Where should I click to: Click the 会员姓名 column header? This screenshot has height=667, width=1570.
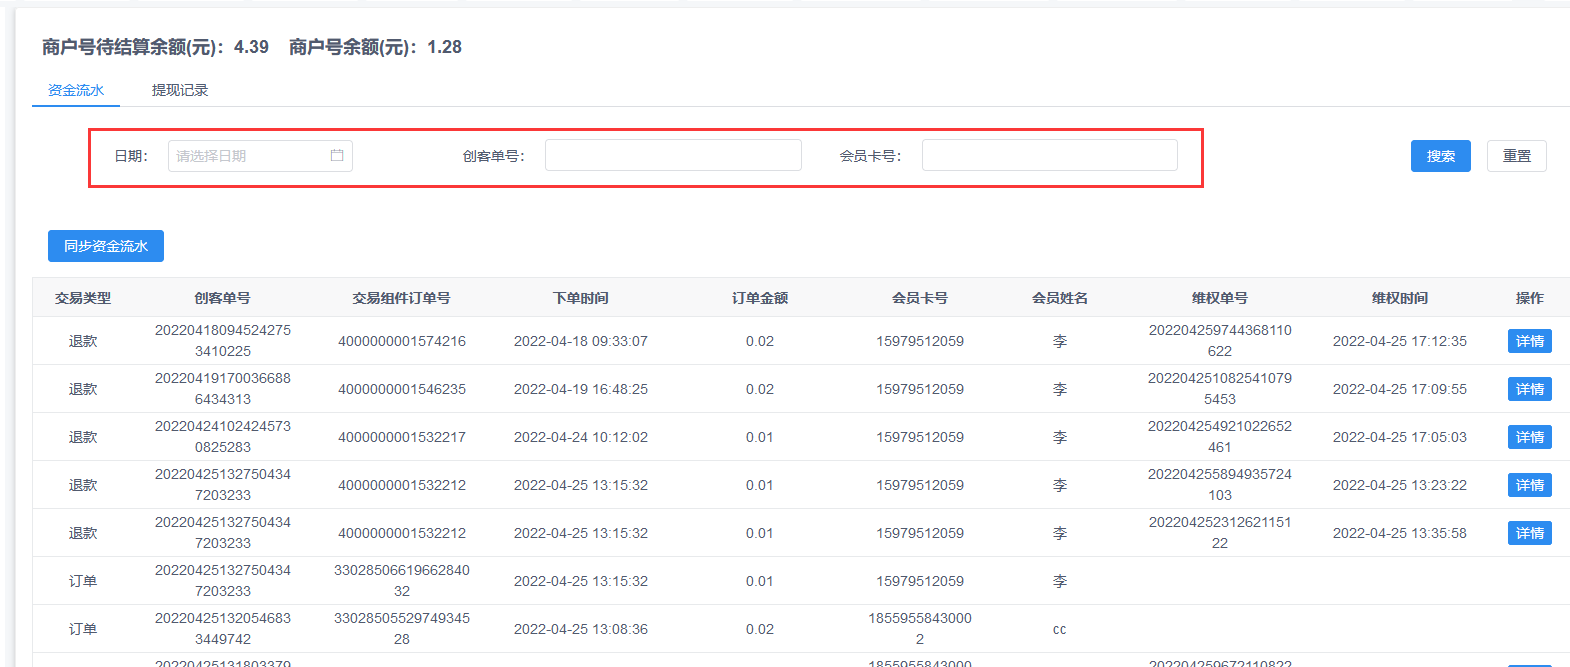[1060, 298]
